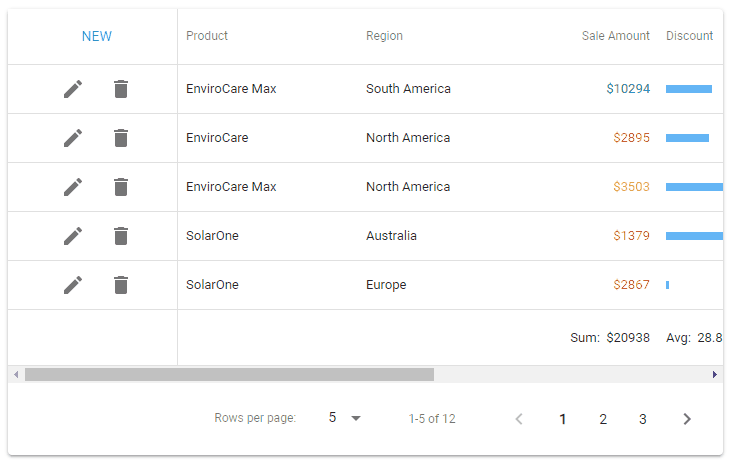Go to page 3
The height and width of the screenshot is (468, 730).
click(643, 419)
